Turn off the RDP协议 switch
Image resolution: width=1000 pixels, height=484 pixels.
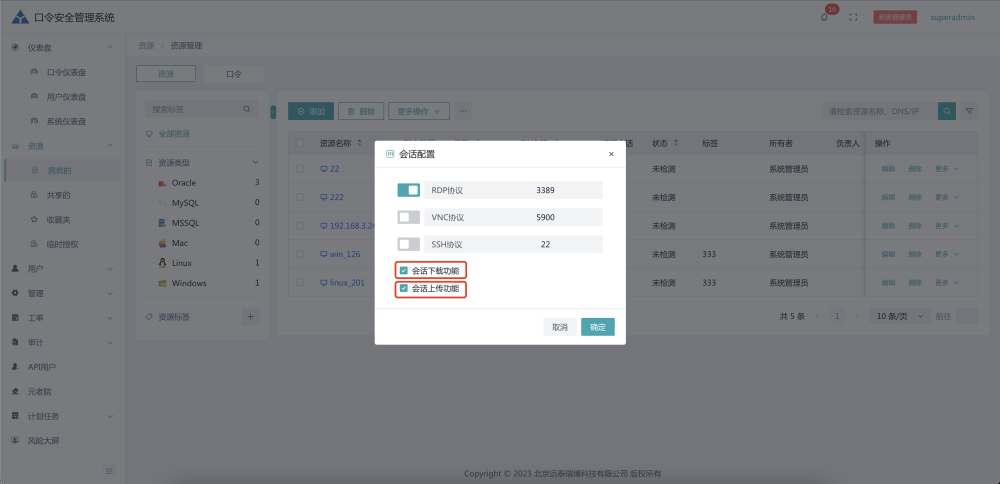coord(408,190)
